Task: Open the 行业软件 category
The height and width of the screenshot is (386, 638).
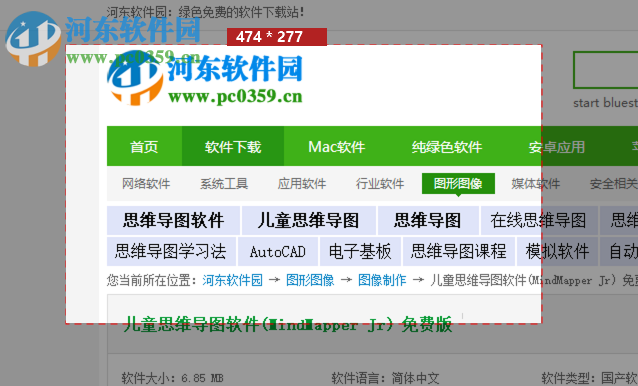Action: coord(380,183)
